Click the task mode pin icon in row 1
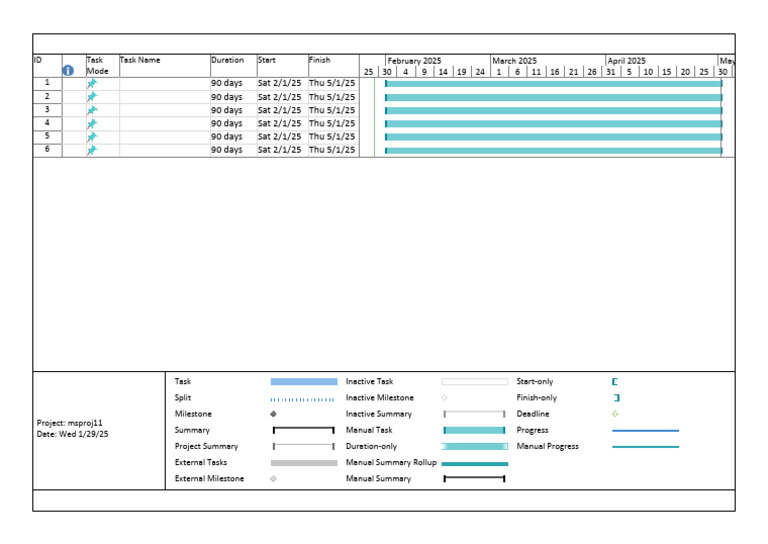 click(92, 84)
